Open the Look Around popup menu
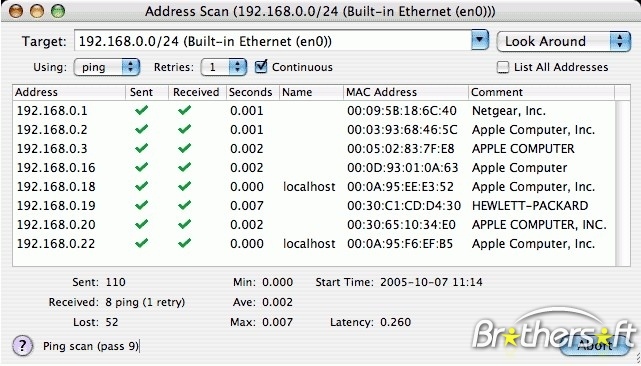Viewport: 641px width, 366px height. coord(564,41)
